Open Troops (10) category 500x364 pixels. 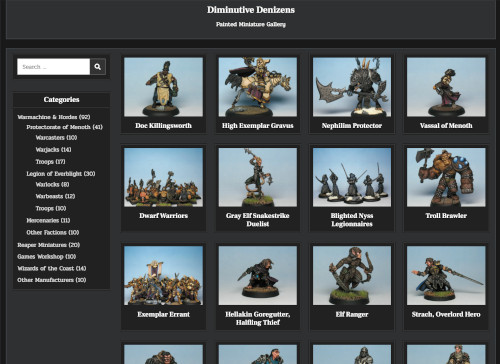(x=51, y=208)
